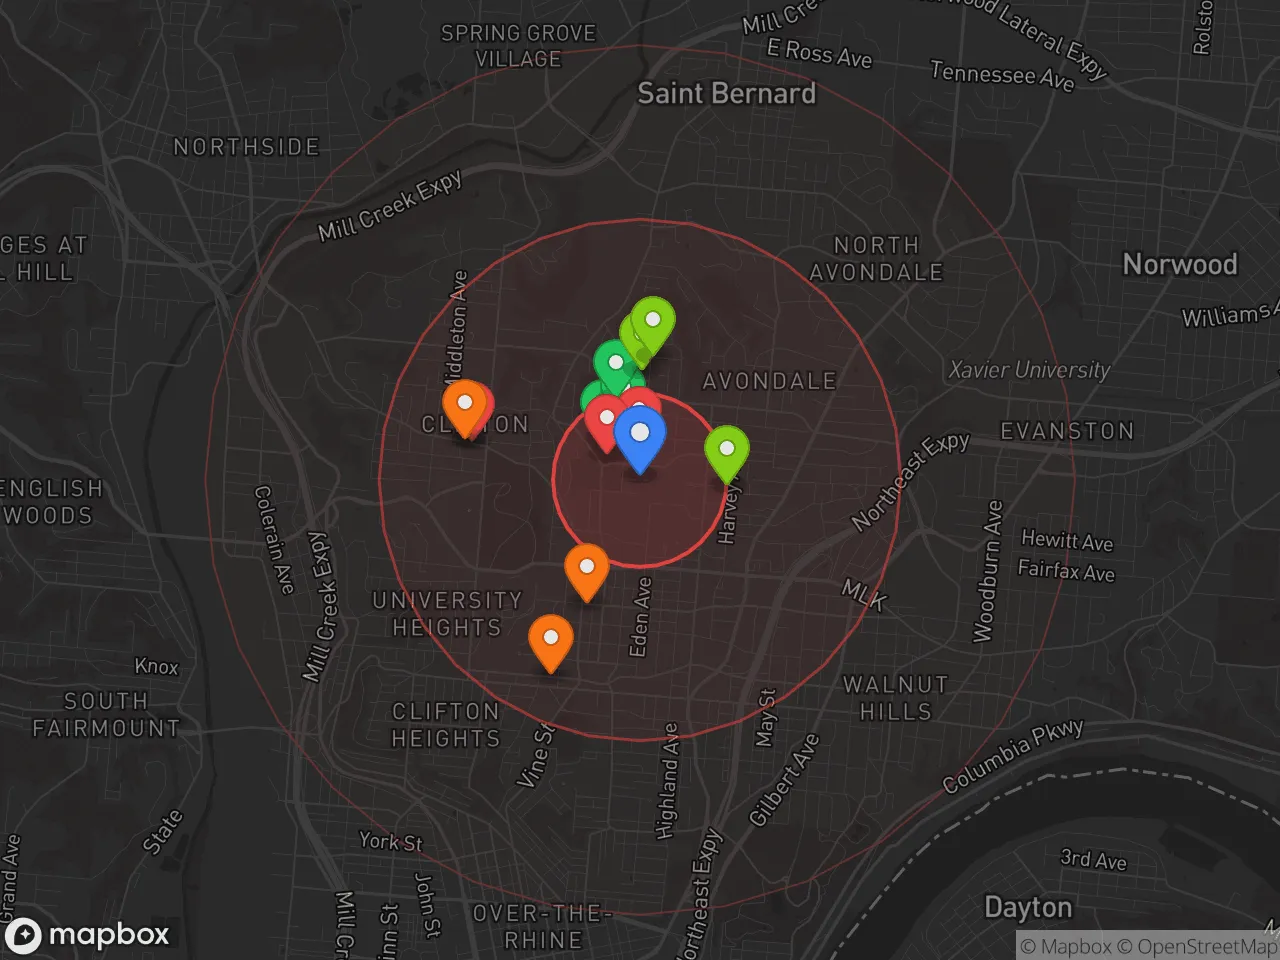This screenshot has width=1280, height=960.
Task: Click the blue center location marker
Action: tap(640, 436)
